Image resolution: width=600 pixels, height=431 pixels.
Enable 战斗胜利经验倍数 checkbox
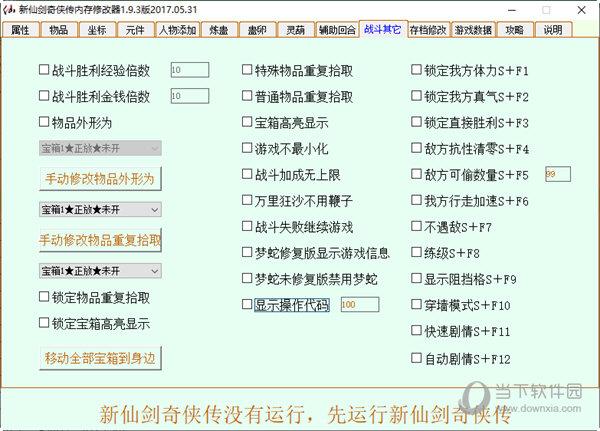point(44,70)
